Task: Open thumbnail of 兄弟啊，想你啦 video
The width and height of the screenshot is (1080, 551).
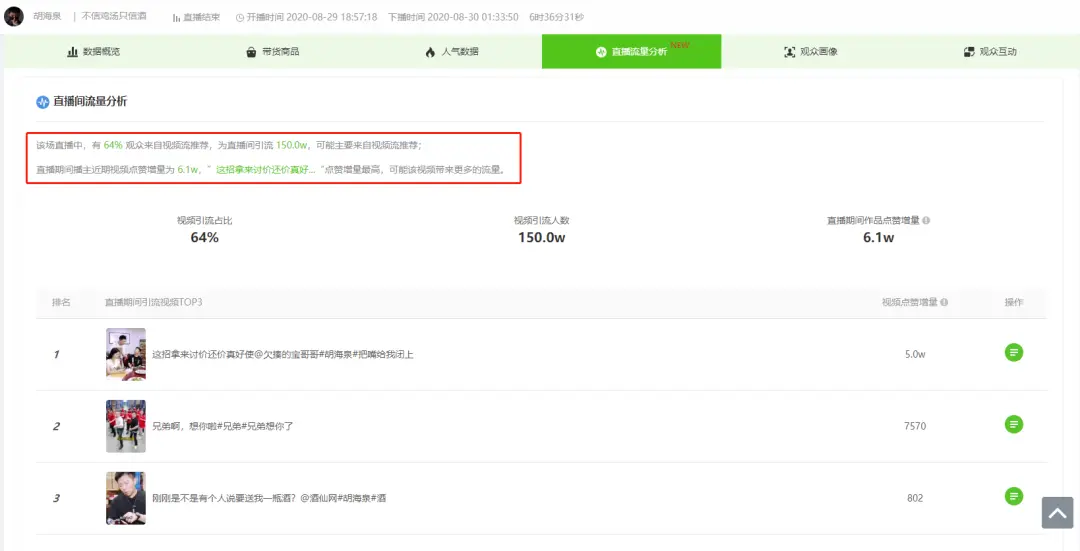Action: (125, 426)
